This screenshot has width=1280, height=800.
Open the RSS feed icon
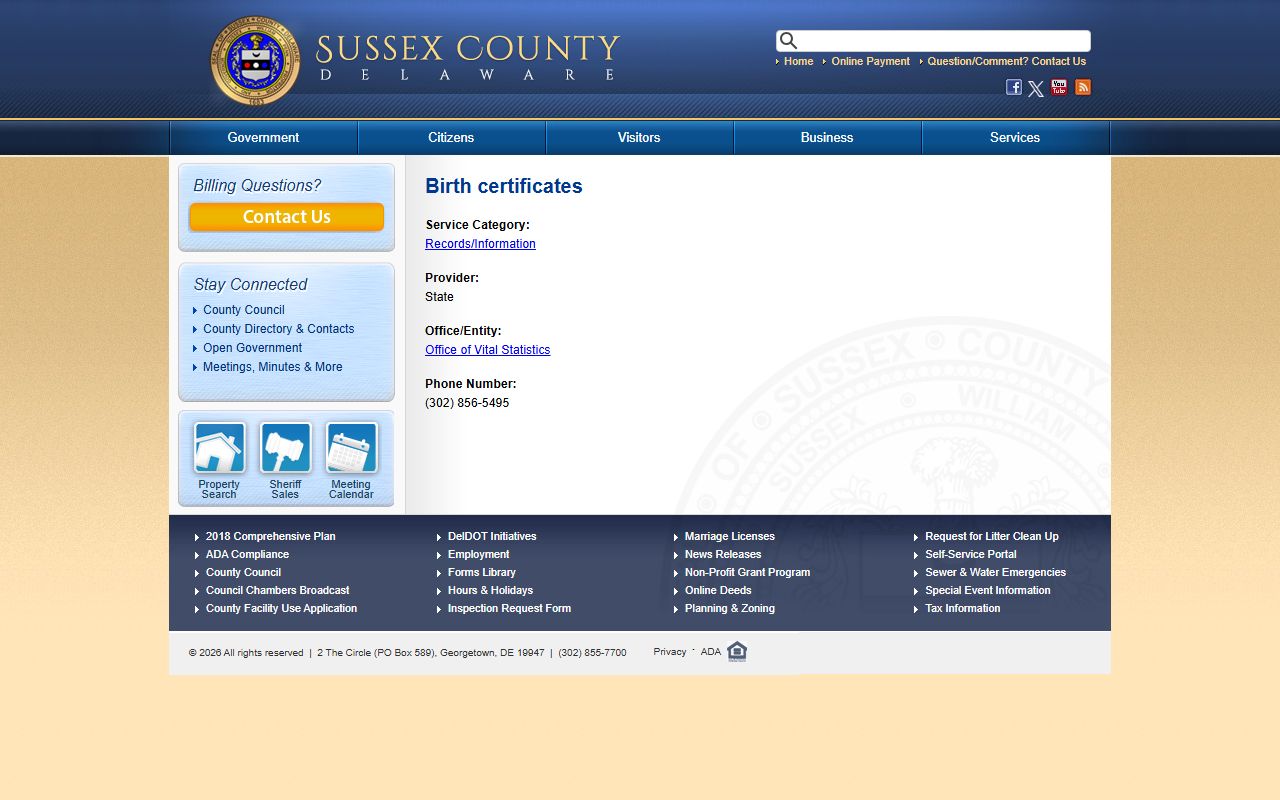[x=1083, y=87]
